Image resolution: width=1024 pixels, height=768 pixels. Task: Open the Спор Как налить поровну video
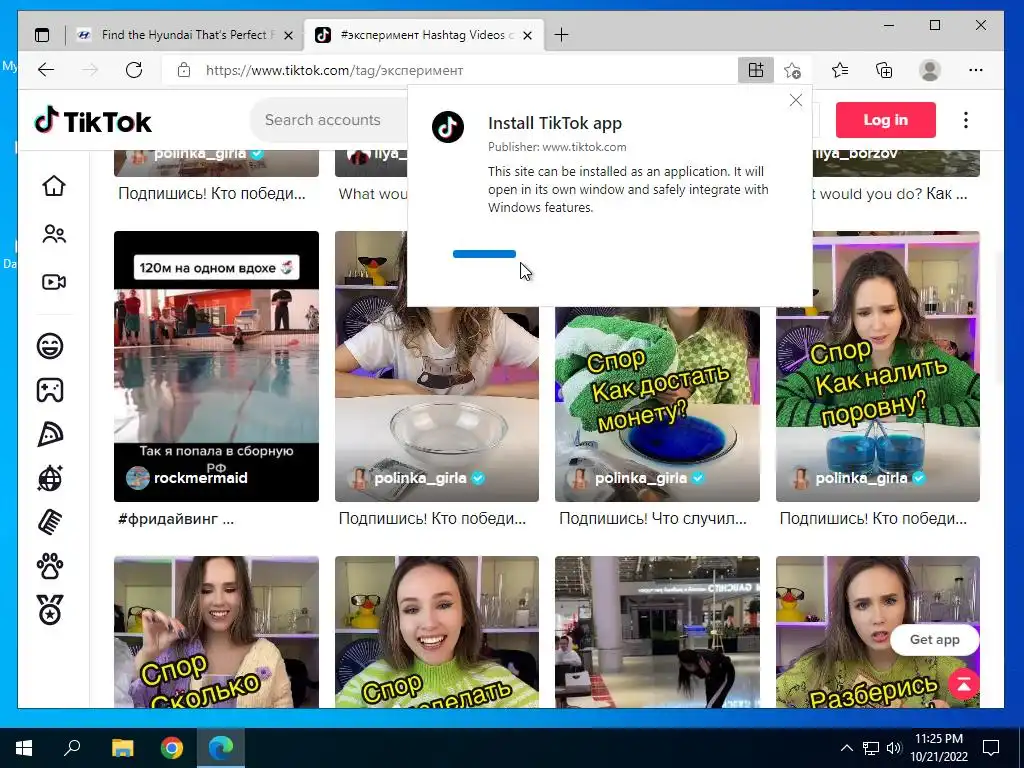(x=878, y=366)
